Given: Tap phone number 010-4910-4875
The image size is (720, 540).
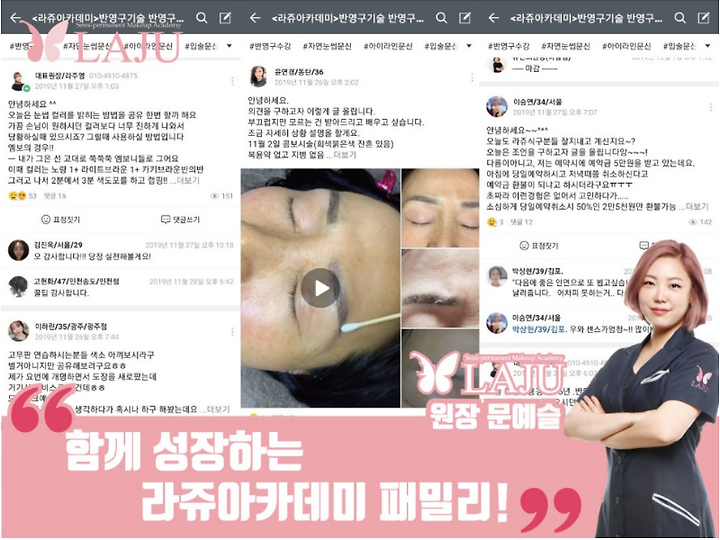Looking at the screenshot, I should (113, 76).
